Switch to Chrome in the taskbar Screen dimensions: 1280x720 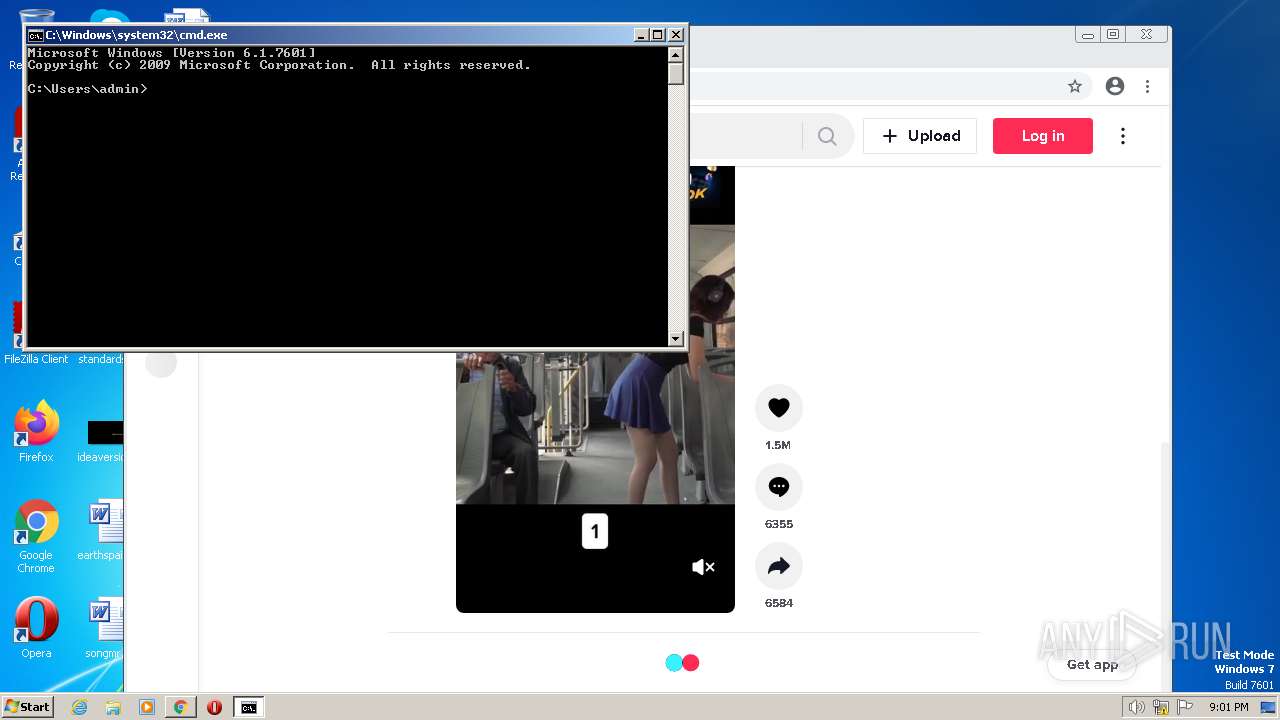point(180,707)
